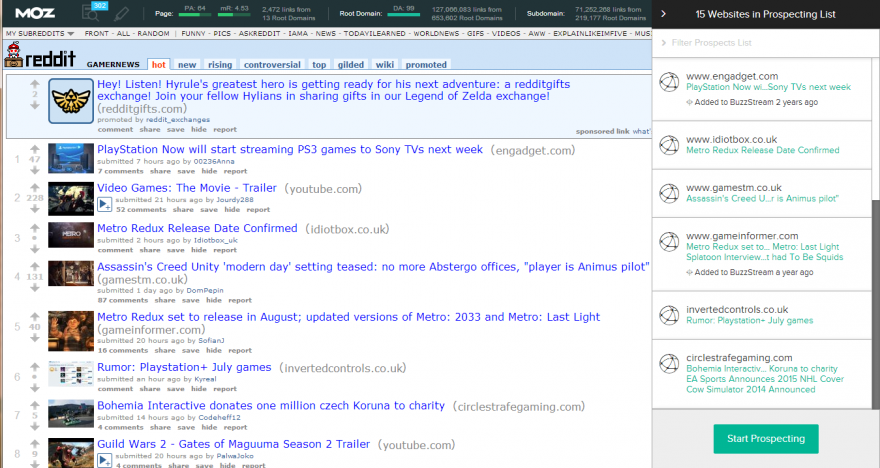
Task: Open the 87 comments link
Action: [122, 300]
